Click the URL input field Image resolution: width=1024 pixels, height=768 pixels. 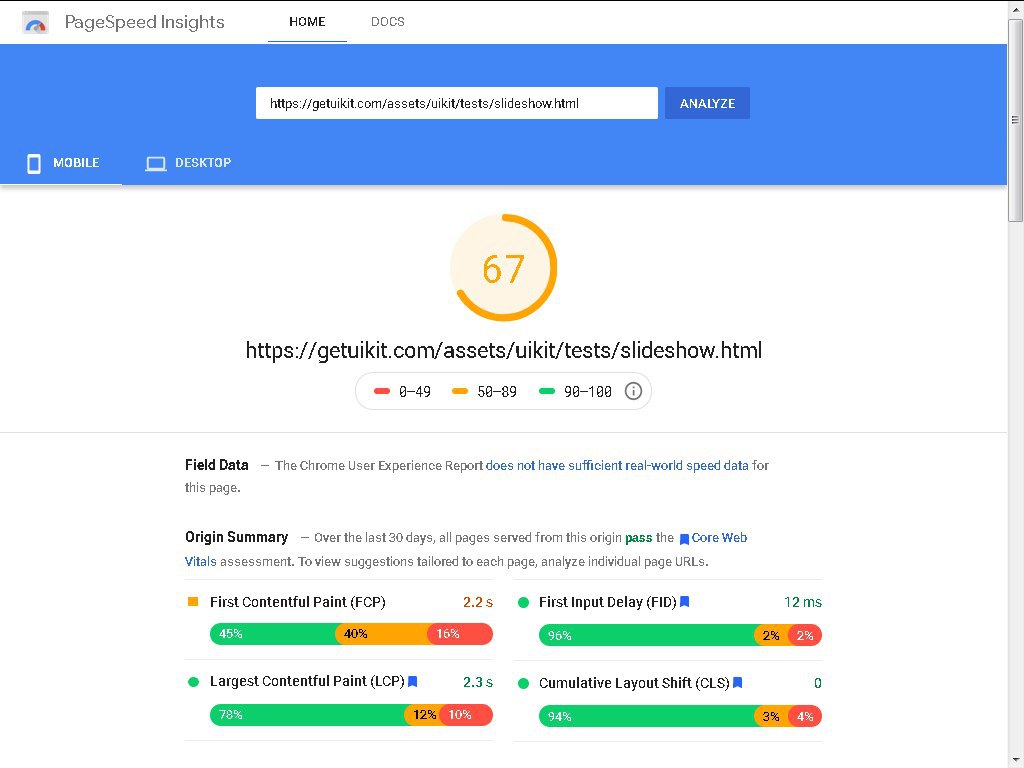(456, 103)
